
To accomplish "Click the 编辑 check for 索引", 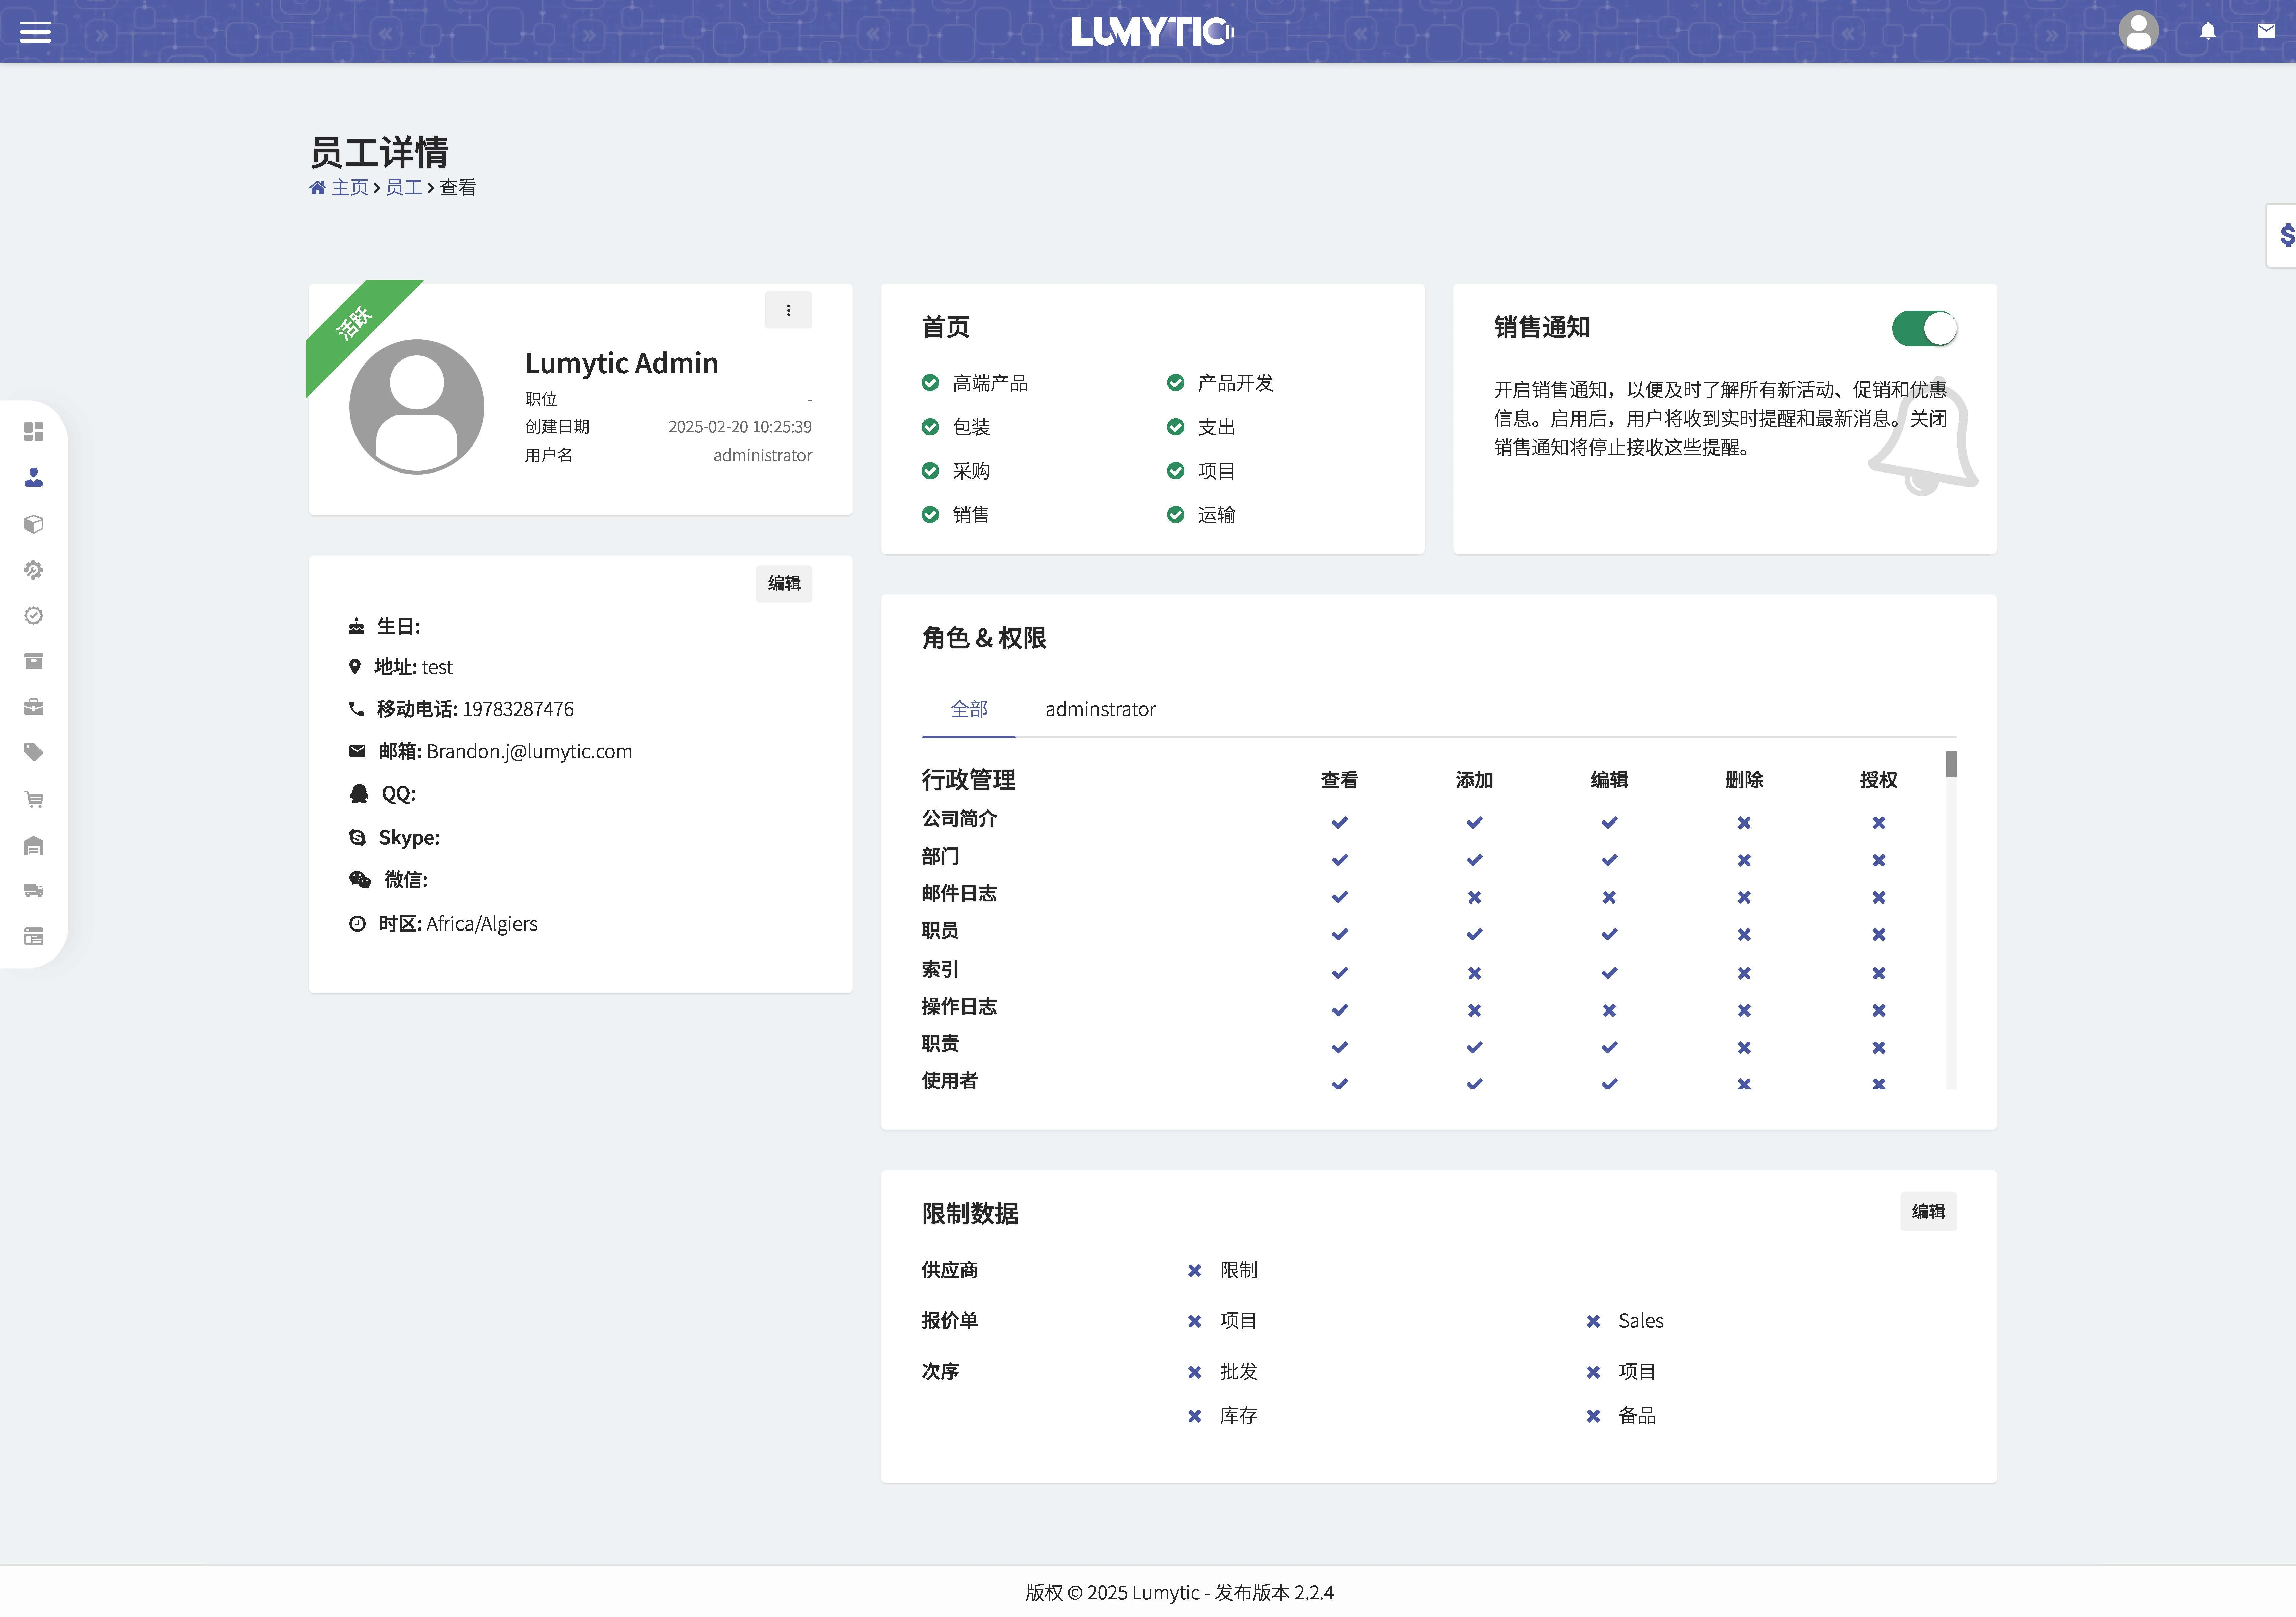I will click(x=1609, y=973).
